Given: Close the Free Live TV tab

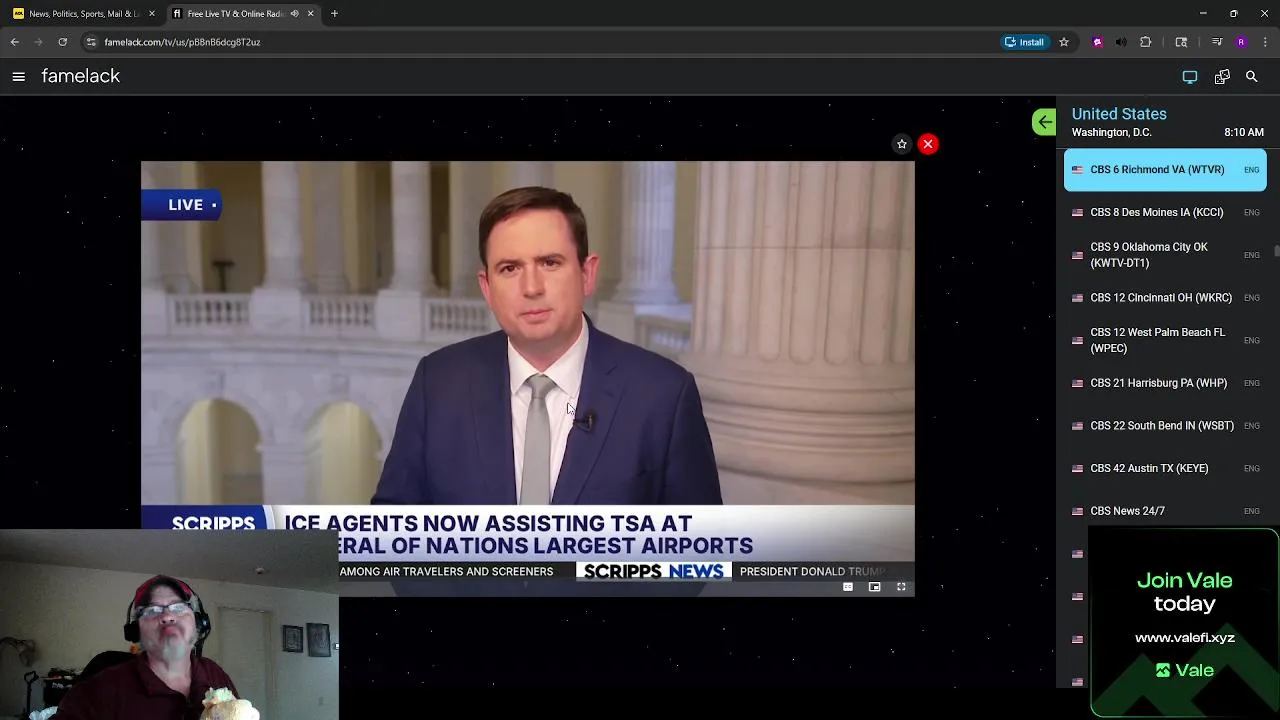Looking at the screenshot, I should tap(310, 14).
